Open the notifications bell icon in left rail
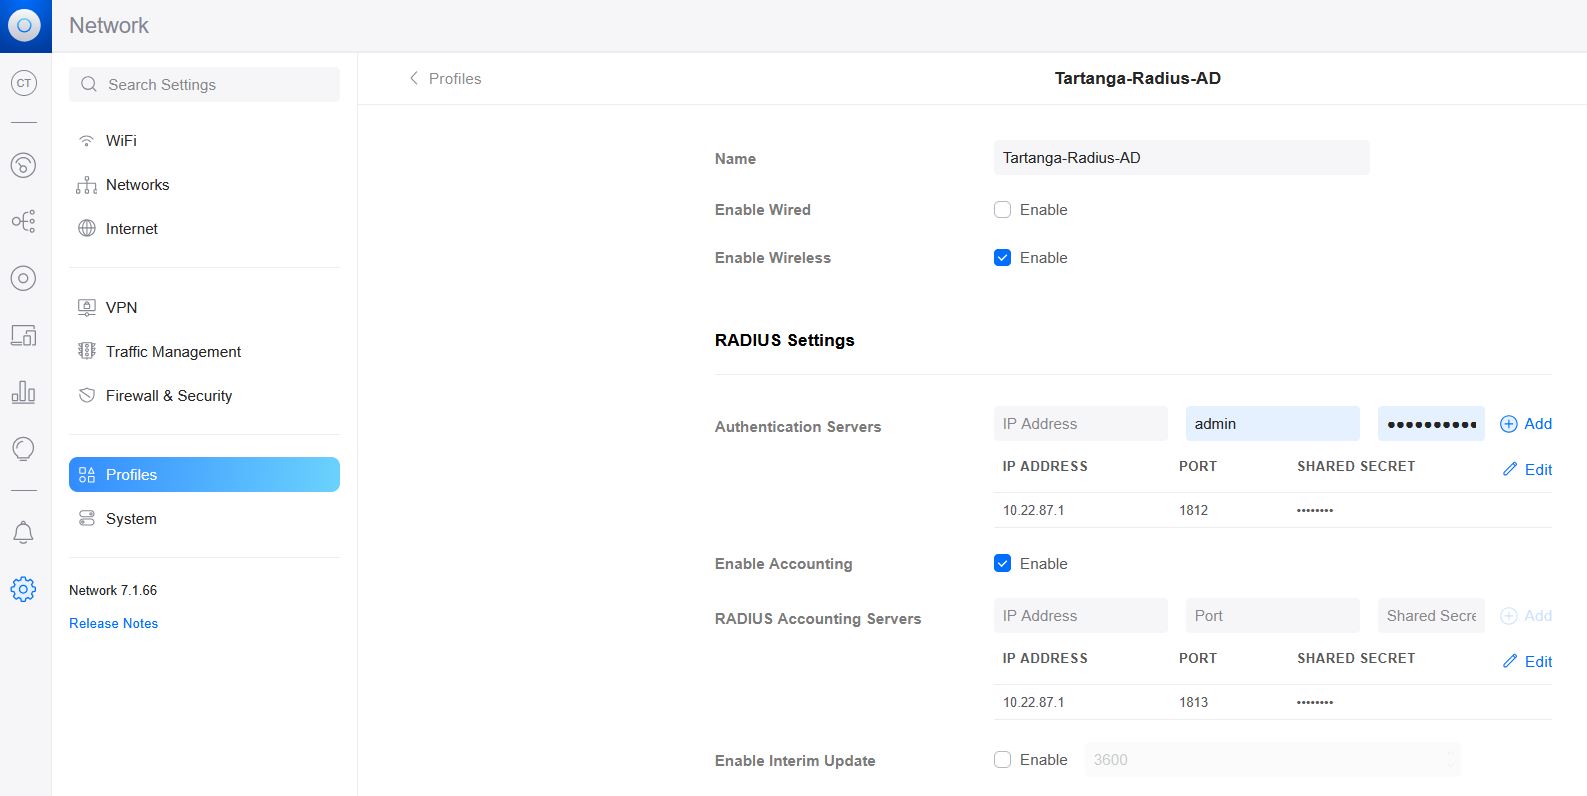Screen dimensions: 1587x796 (23, 533)
